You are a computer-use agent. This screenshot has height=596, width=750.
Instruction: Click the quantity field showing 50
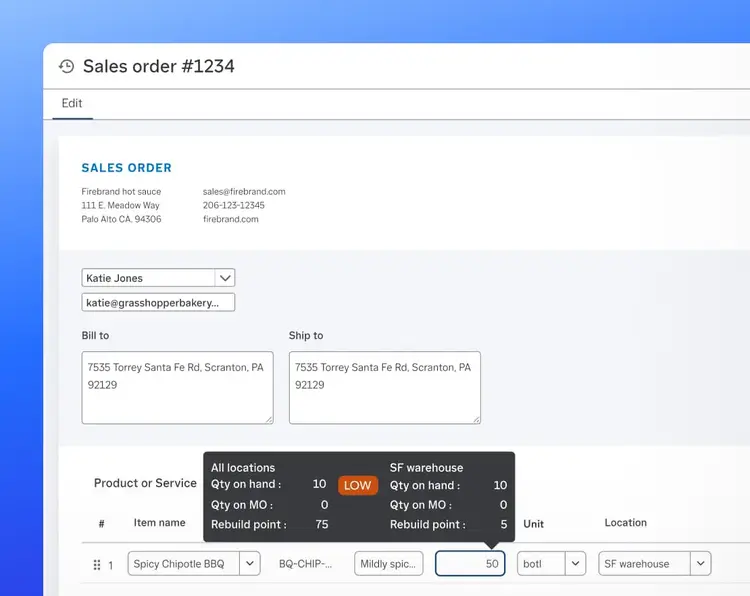pyautogui.click(x=470, y=563)
